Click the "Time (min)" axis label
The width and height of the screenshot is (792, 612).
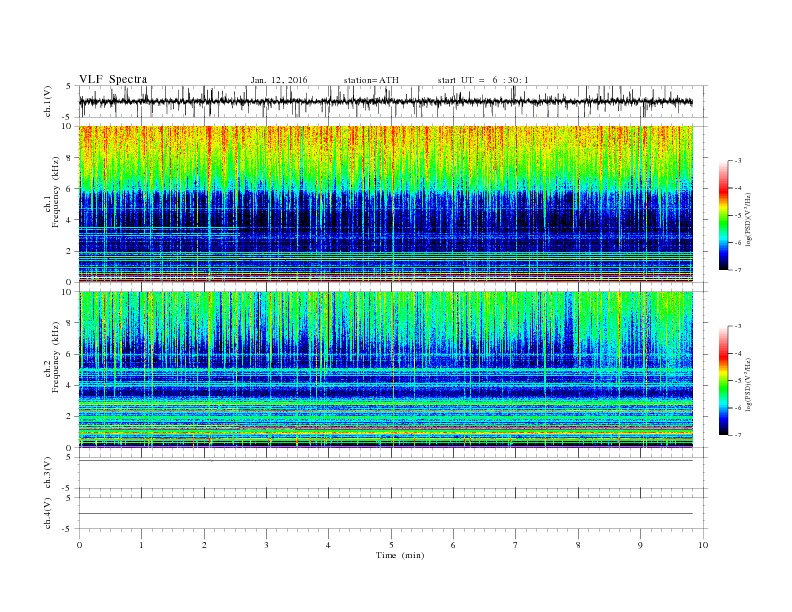pos(400,555)
